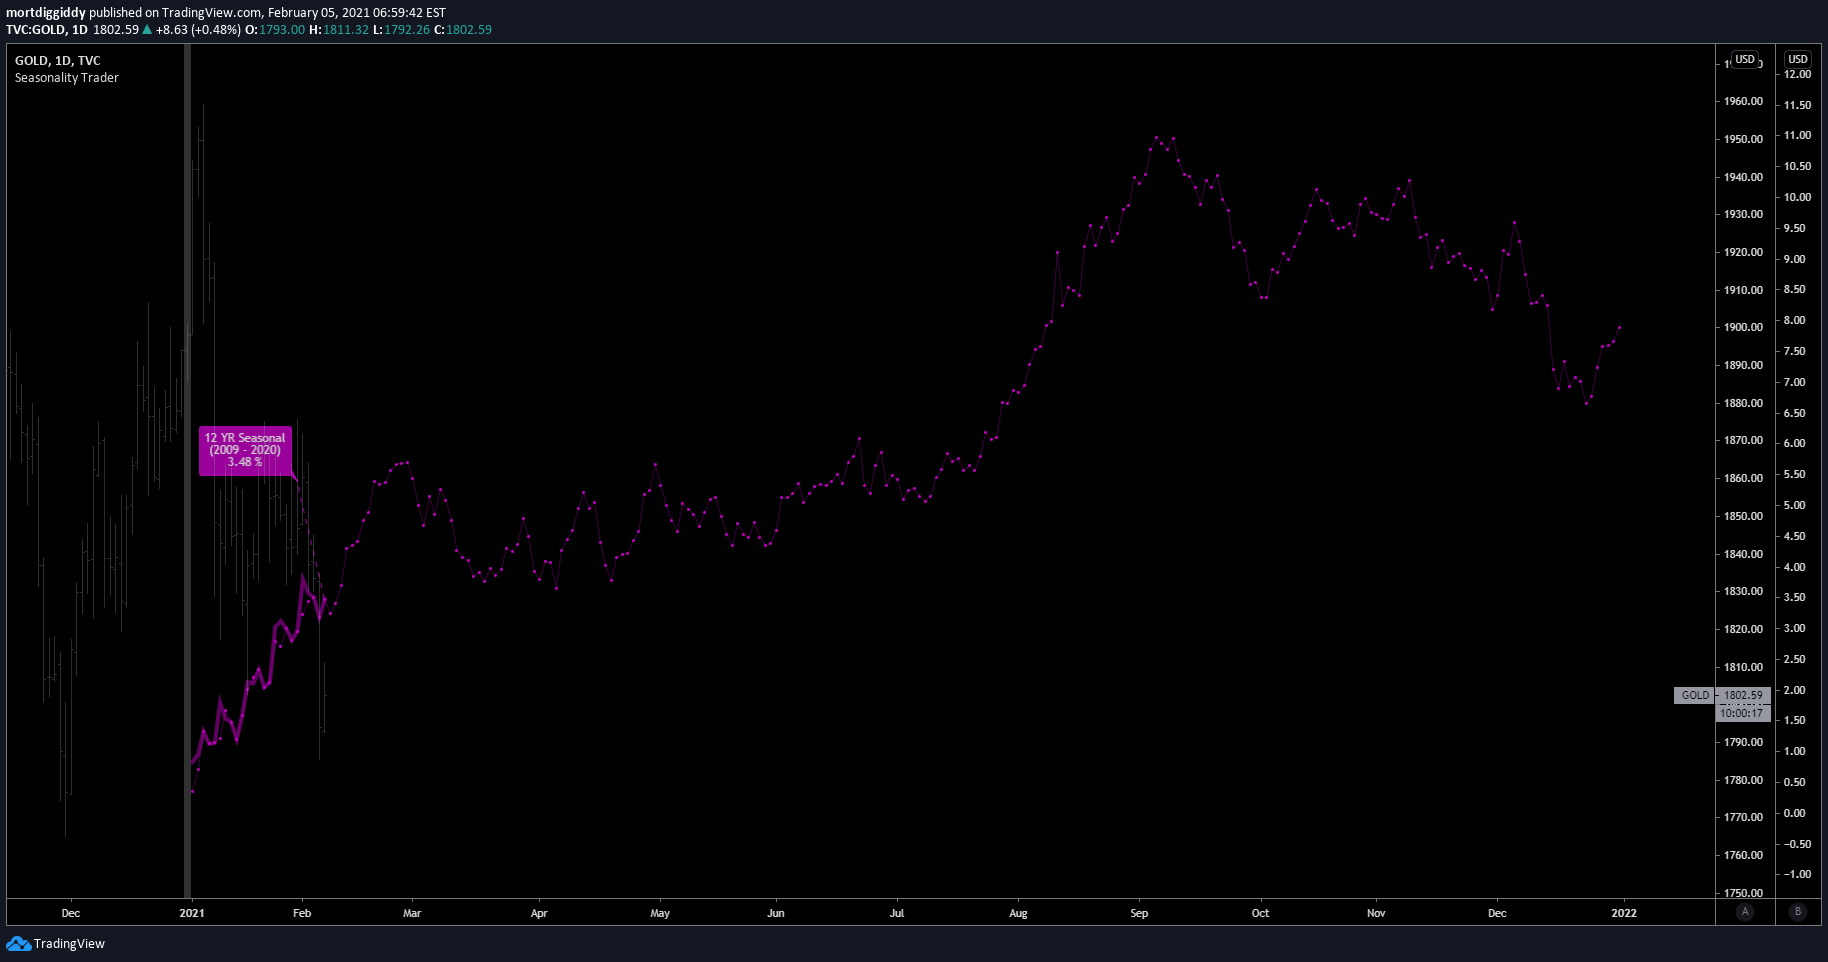1828x962 pixels.
Task: Click the 8.00 percent scale label
Action: (1795, 320)
